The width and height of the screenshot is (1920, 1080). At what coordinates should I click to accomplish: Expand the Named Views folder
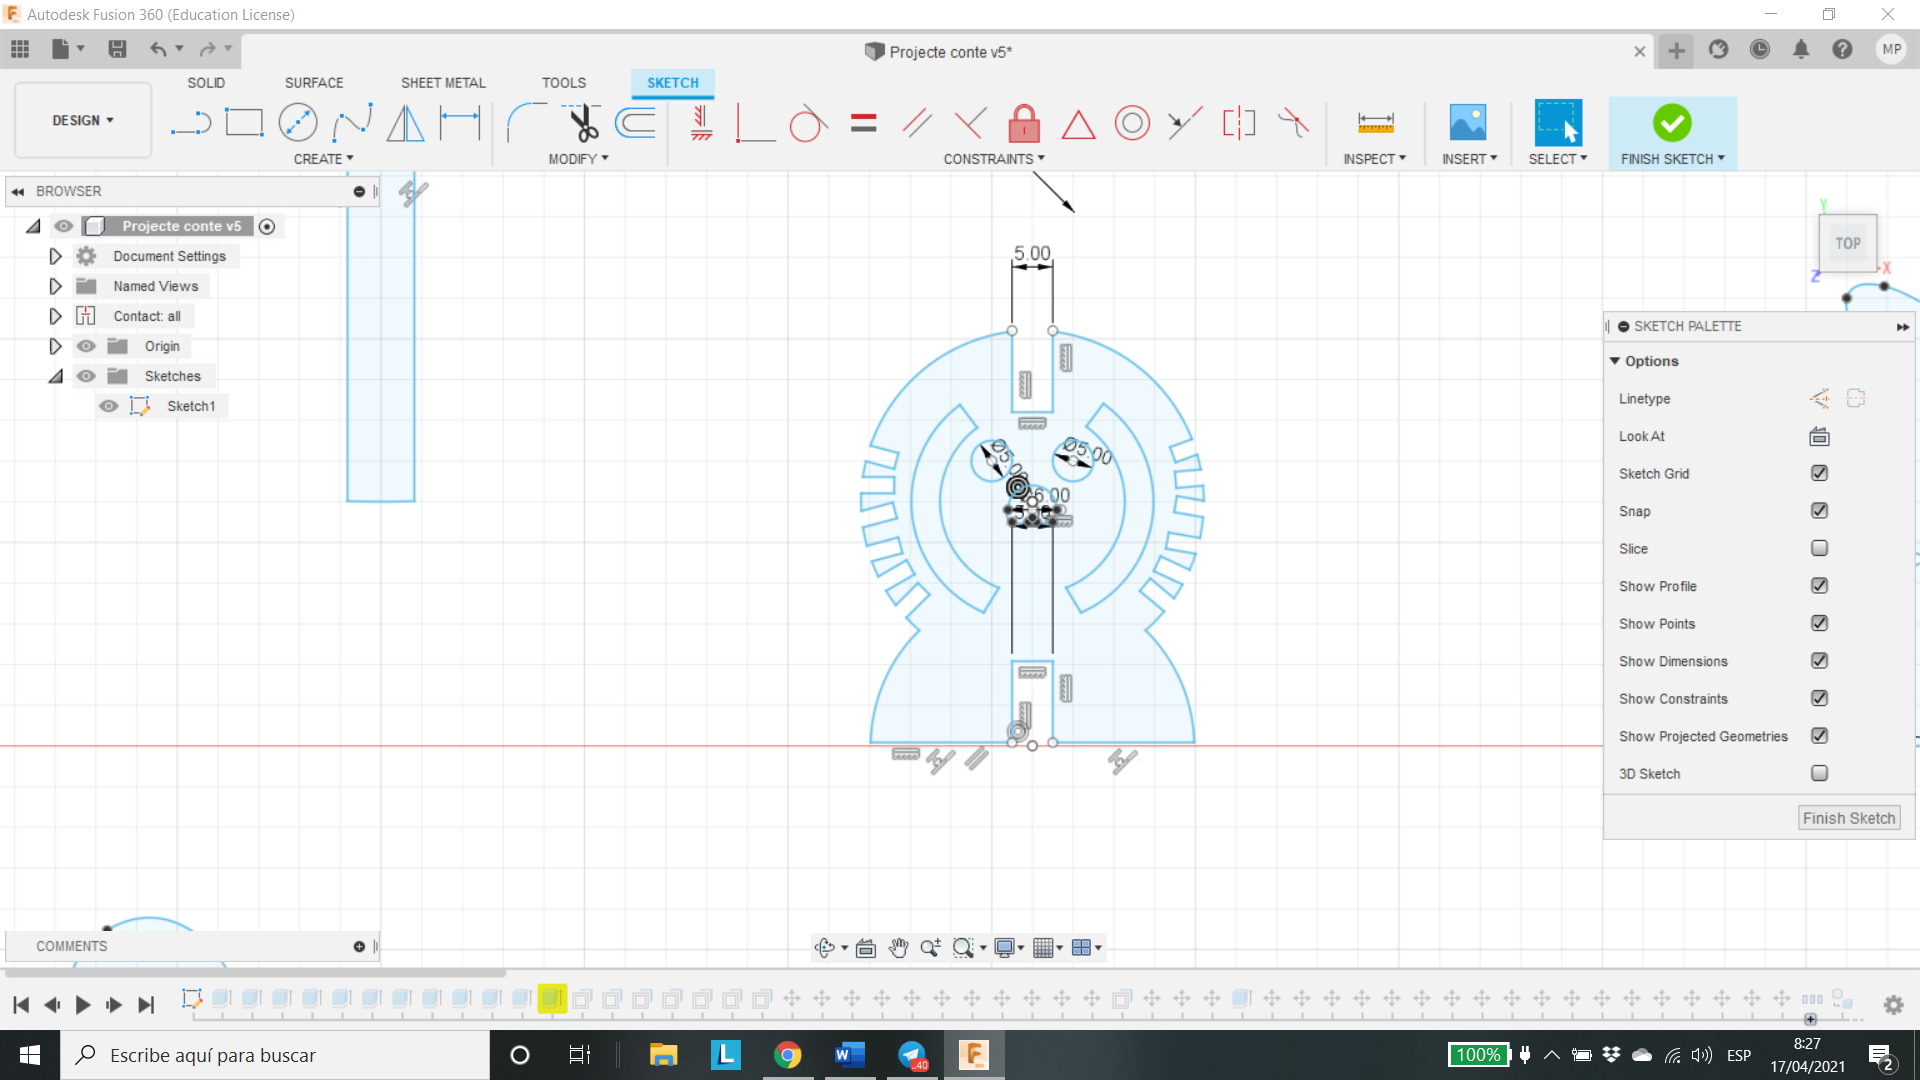tap(54, 286)
